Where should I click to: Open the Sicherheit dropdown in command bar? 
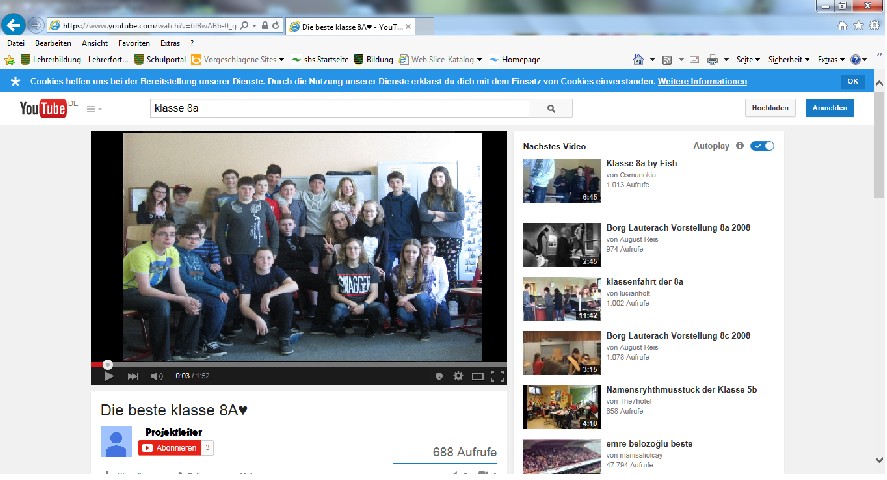point(789,59)
